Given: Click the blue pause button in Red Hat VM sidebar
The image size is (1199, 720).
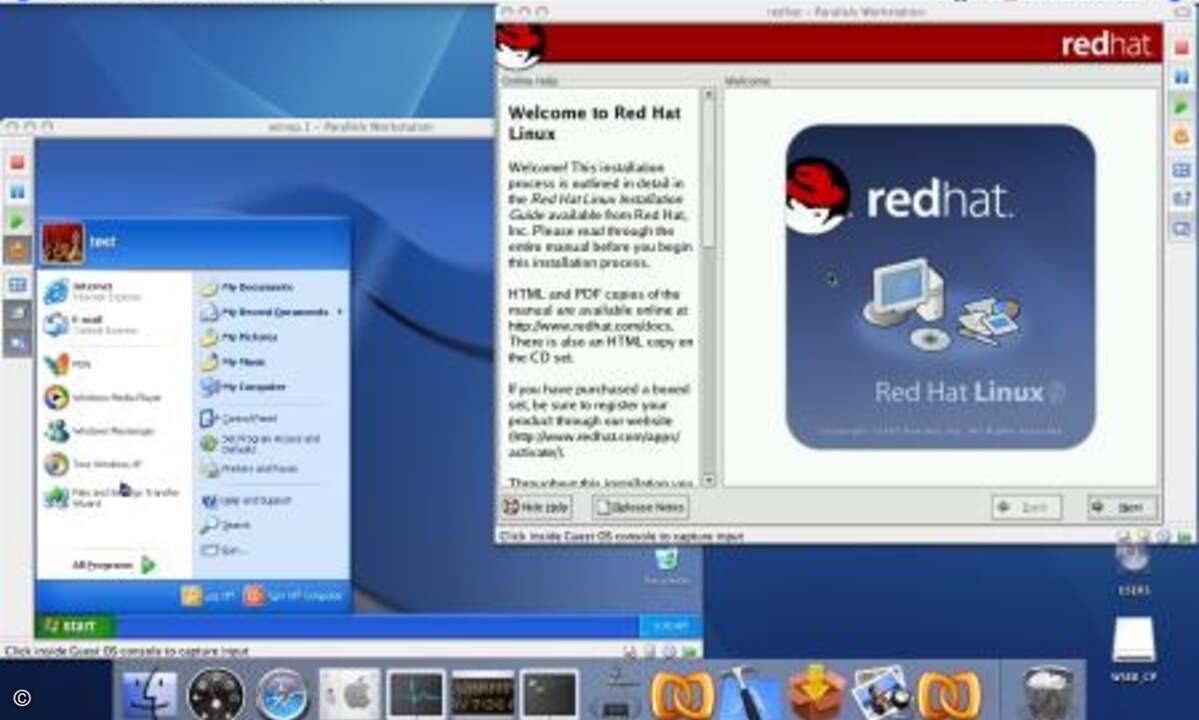Looking at the screenshot, I should (1181, 77).
